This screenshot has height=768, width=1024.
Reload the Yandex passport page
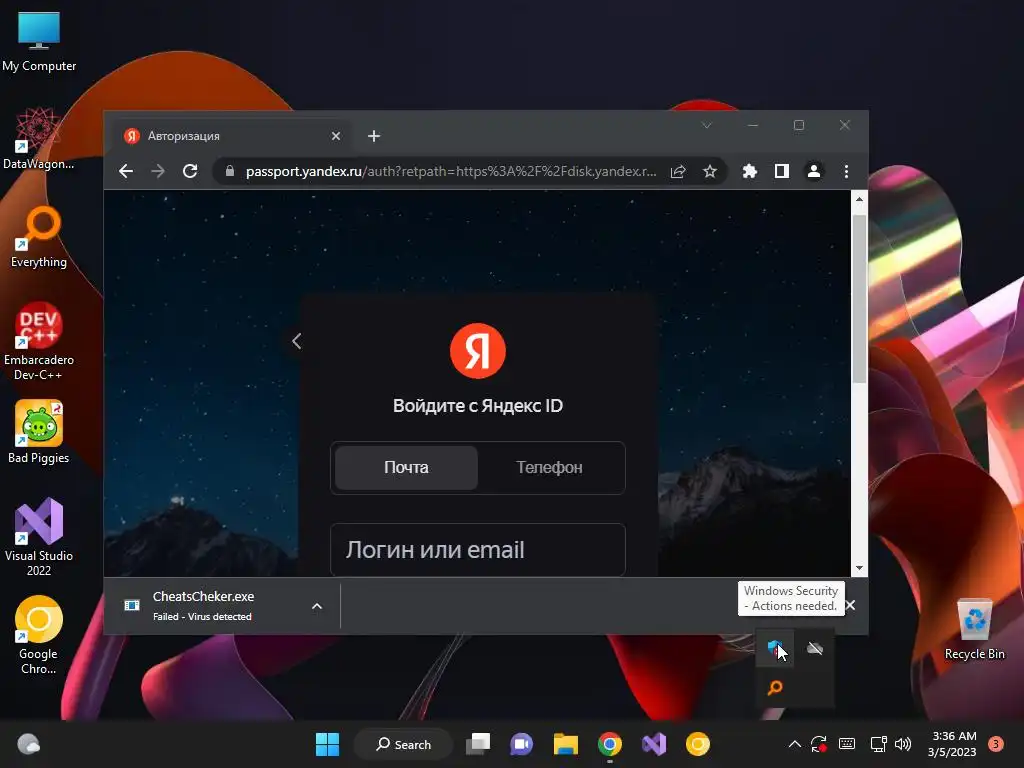pyautogui.click(x=190, y=171)
